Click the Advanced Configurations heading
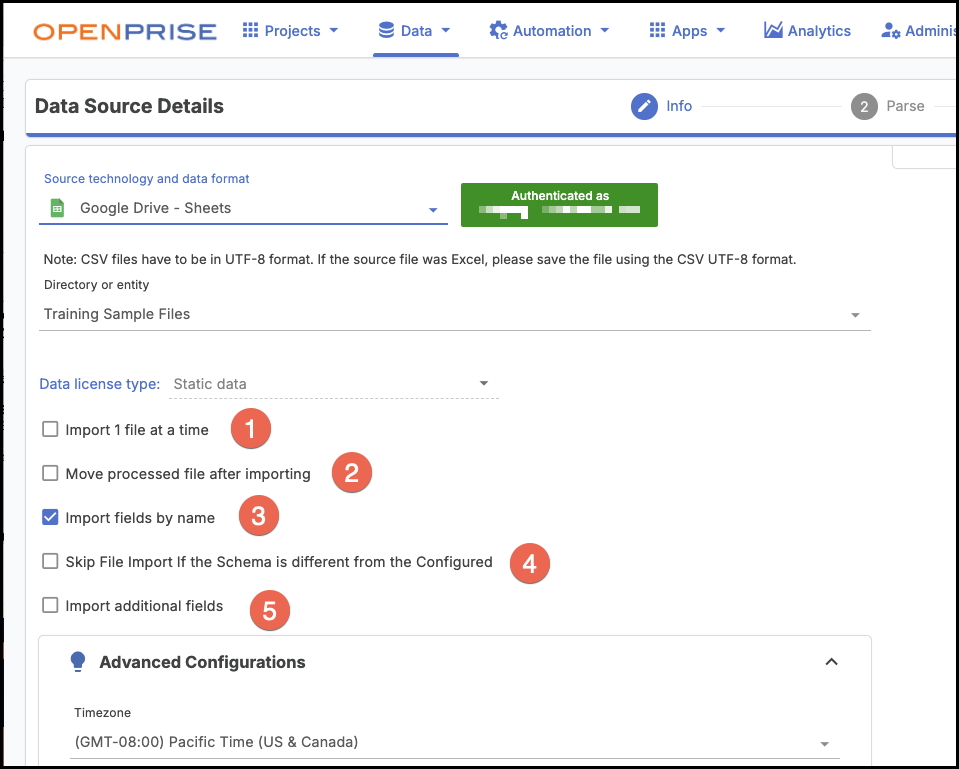This screenshot has width=959, height=769. pos(202,662)
